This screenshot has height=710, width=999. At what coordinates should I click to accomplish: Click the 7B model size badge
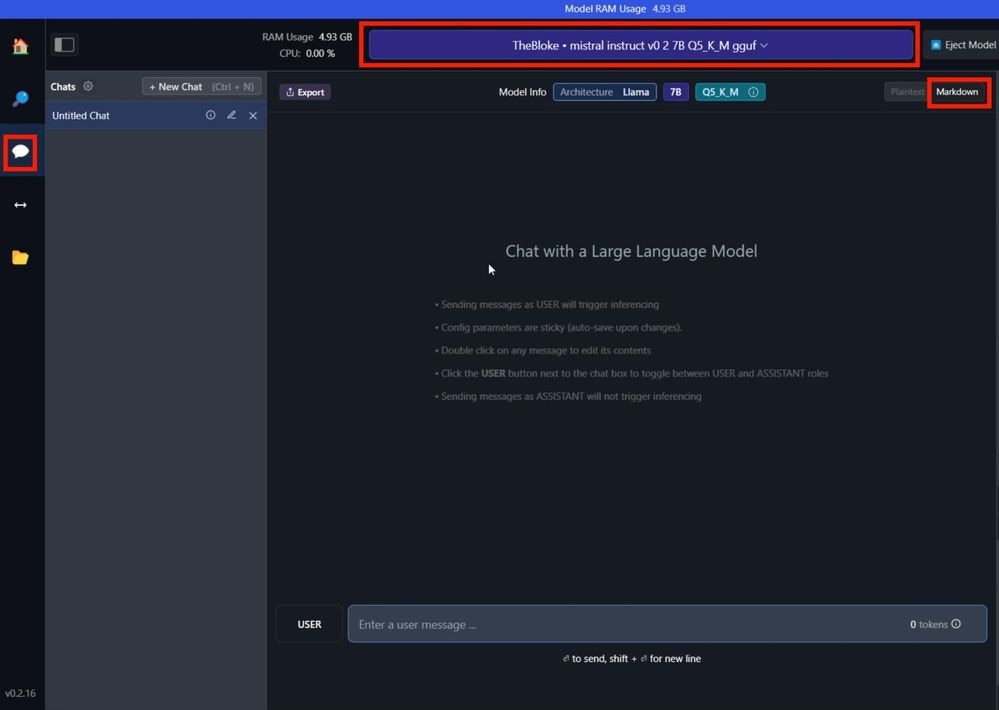pyautogui.click(x=675, y=92)
